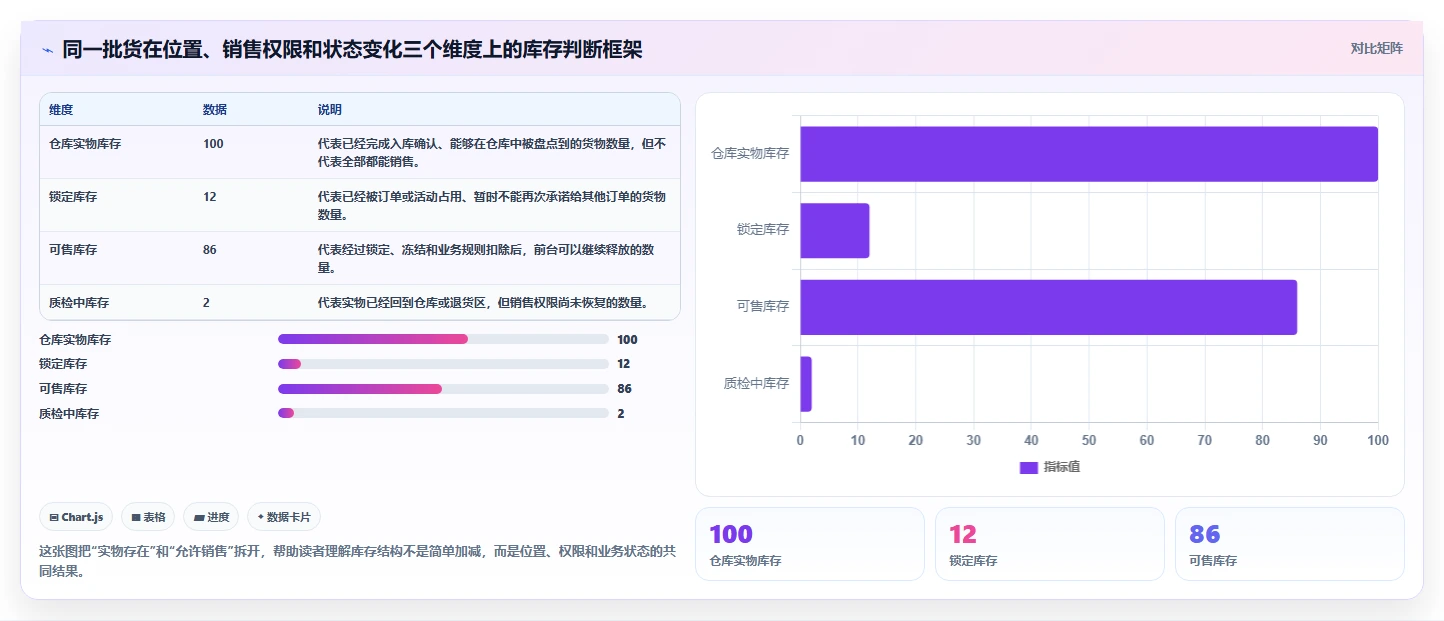Click the 数据 table column header
Image resolution: width=1444 pixels, height=621 pixels.
[215, 109]
